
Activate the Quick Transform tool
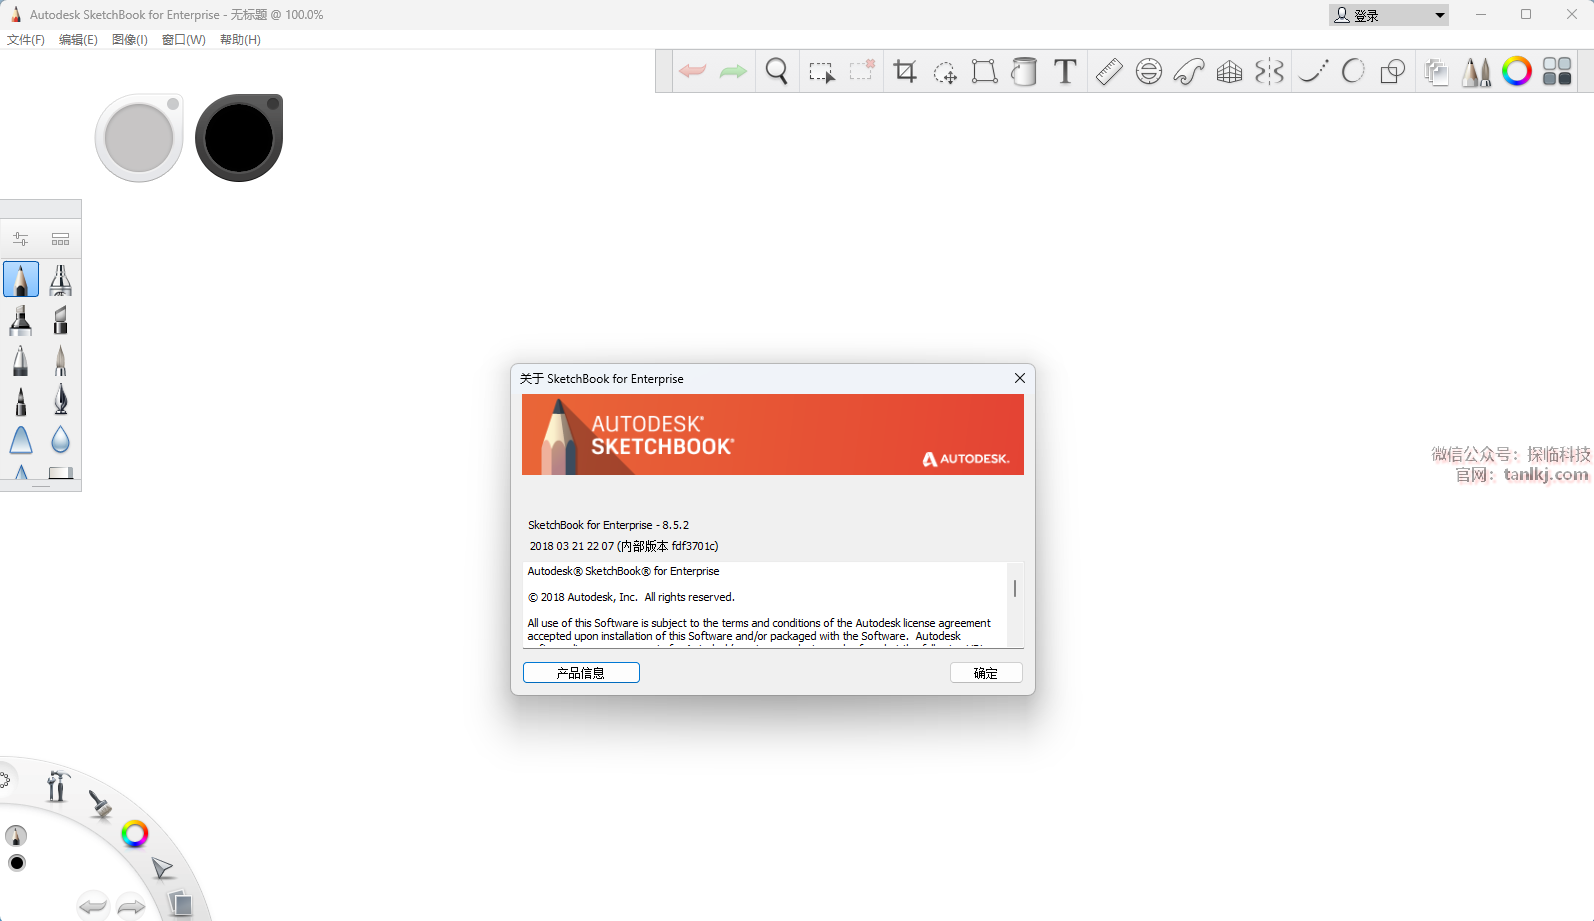click(945, 72)
